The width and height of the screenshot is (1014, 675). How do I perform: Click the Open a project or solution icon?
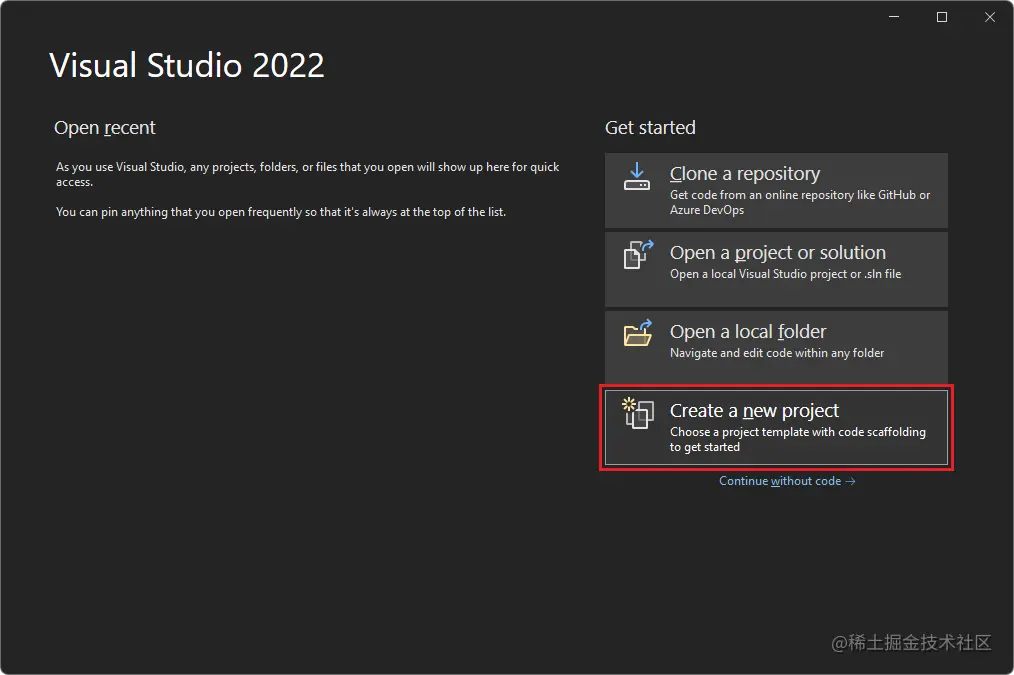pyautogui.click(x=637, y=256)
